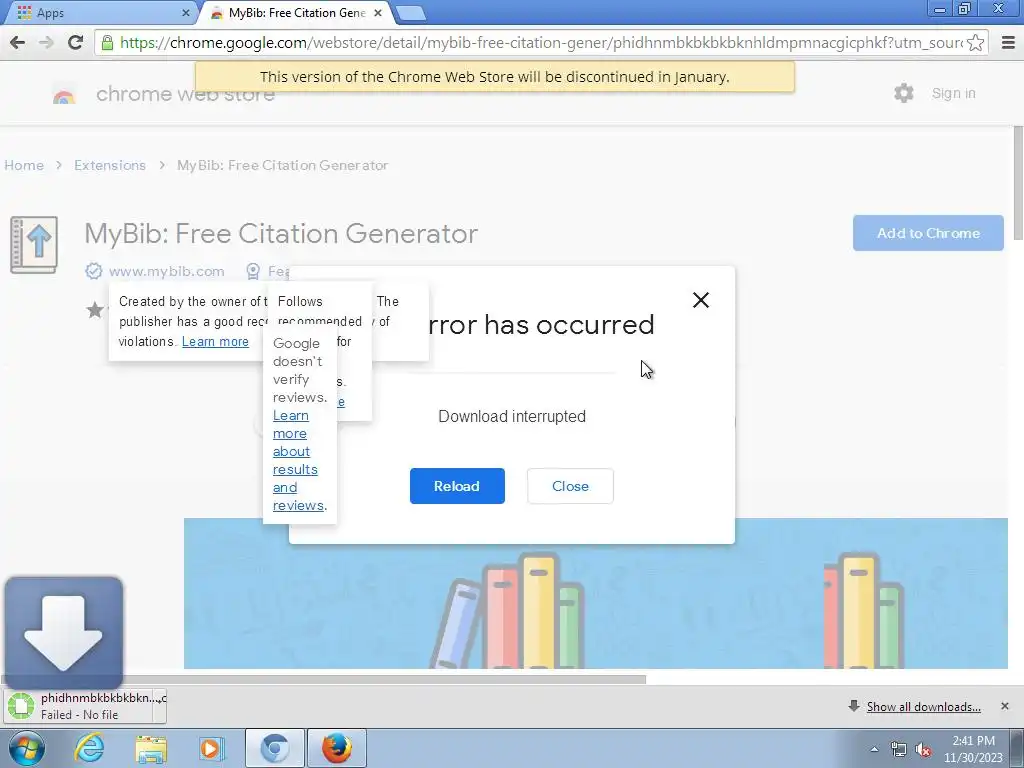Go to Home breadcrumb
Viewport: 1024px width, 768px height.
24,165
